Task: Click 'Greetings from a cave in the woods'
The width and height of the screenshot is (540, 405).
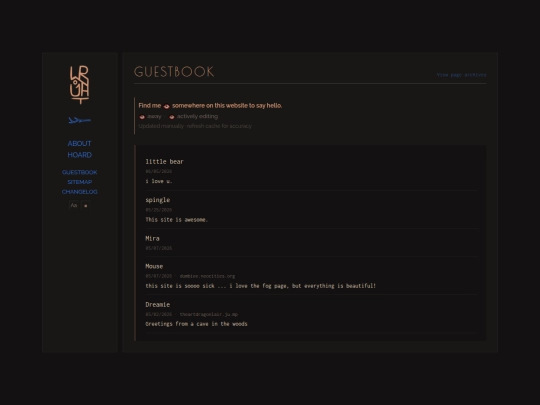Action: (x=196, y=324)
